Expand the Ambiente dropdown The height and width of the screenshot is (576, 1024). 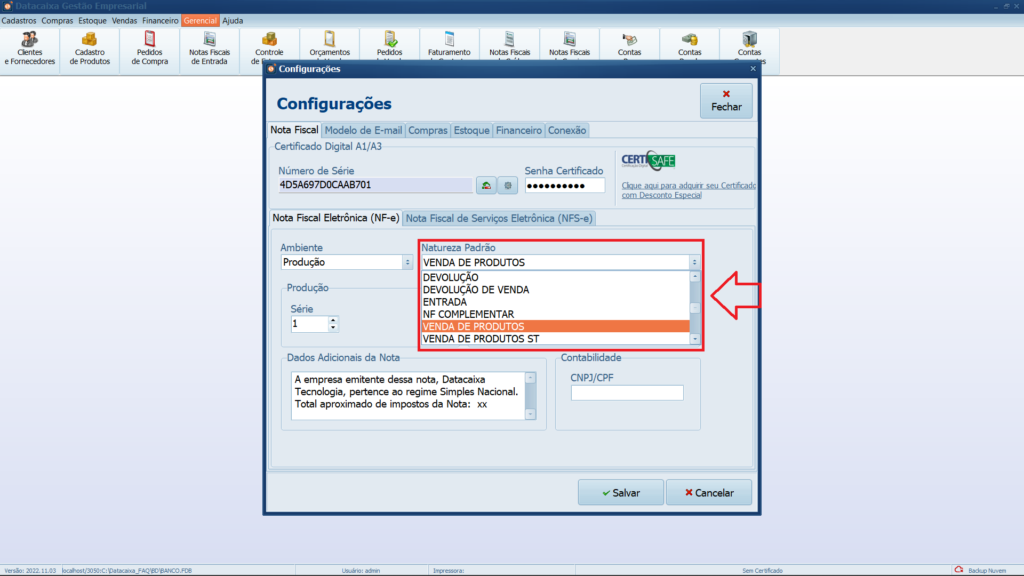click(x=407, y=263)
